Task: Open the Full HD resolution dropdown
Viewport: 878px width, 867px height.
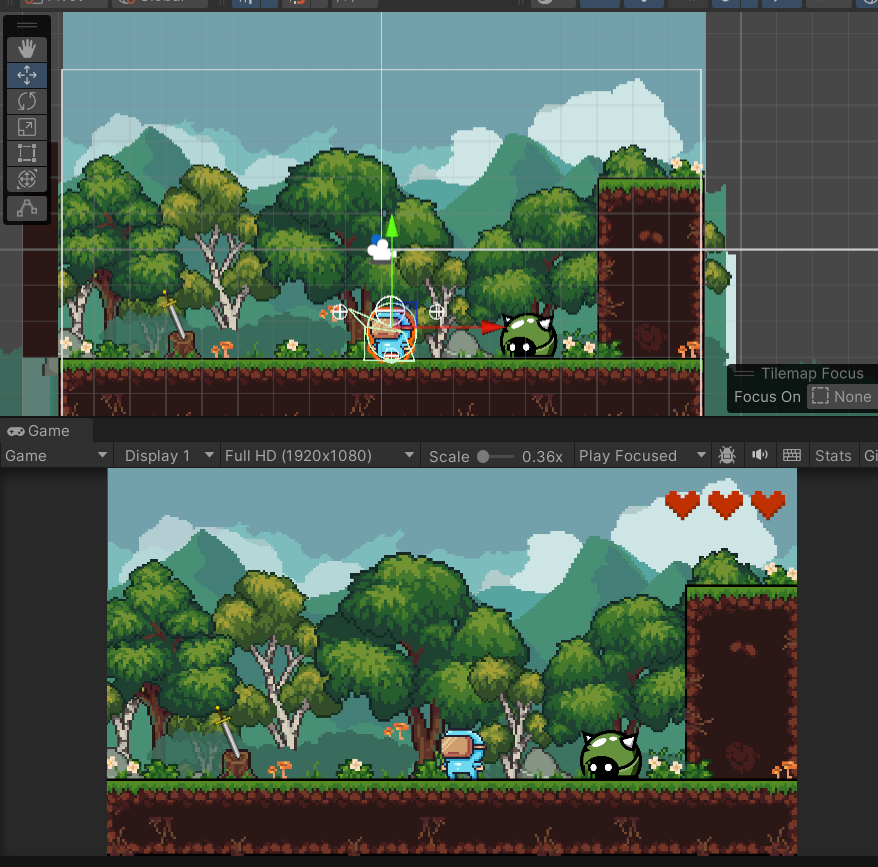Action: [x=319, y=455]
